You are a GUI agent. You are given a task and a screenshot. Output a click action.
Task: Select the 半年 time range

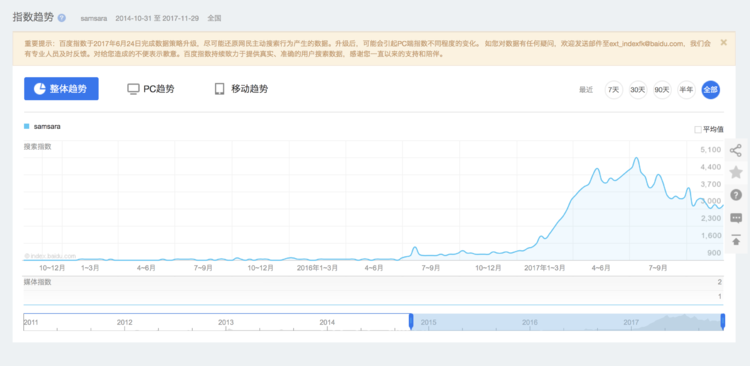pos(686,90)
